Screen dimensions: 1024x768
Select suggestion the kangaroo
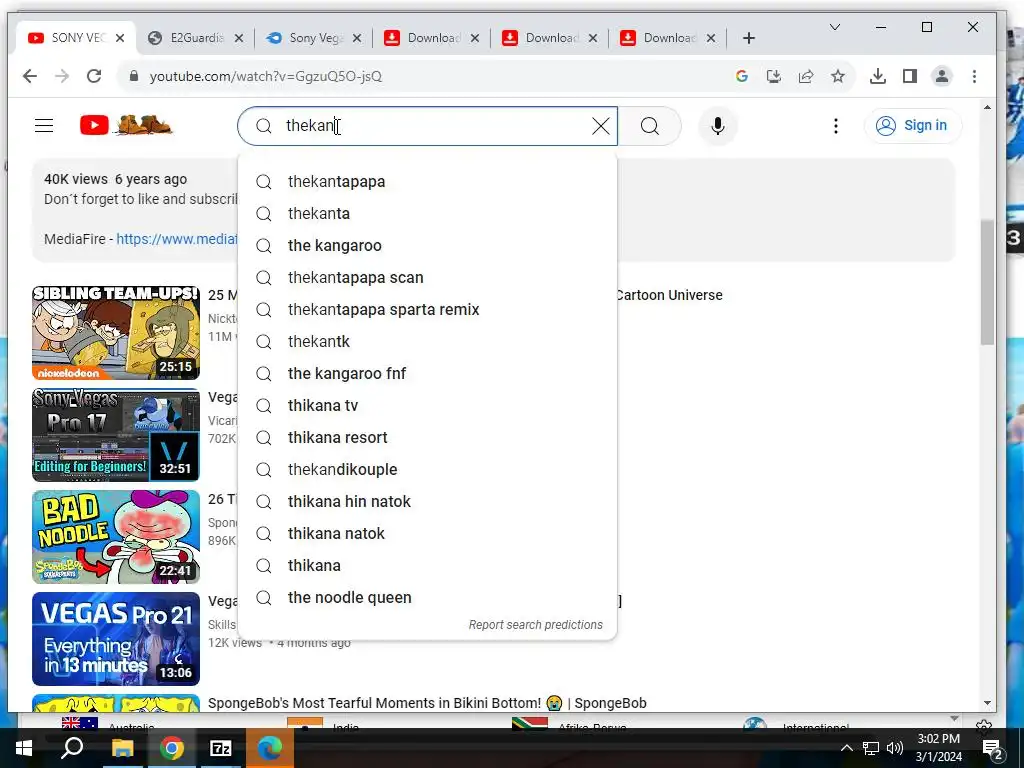[x=428, y=246]
